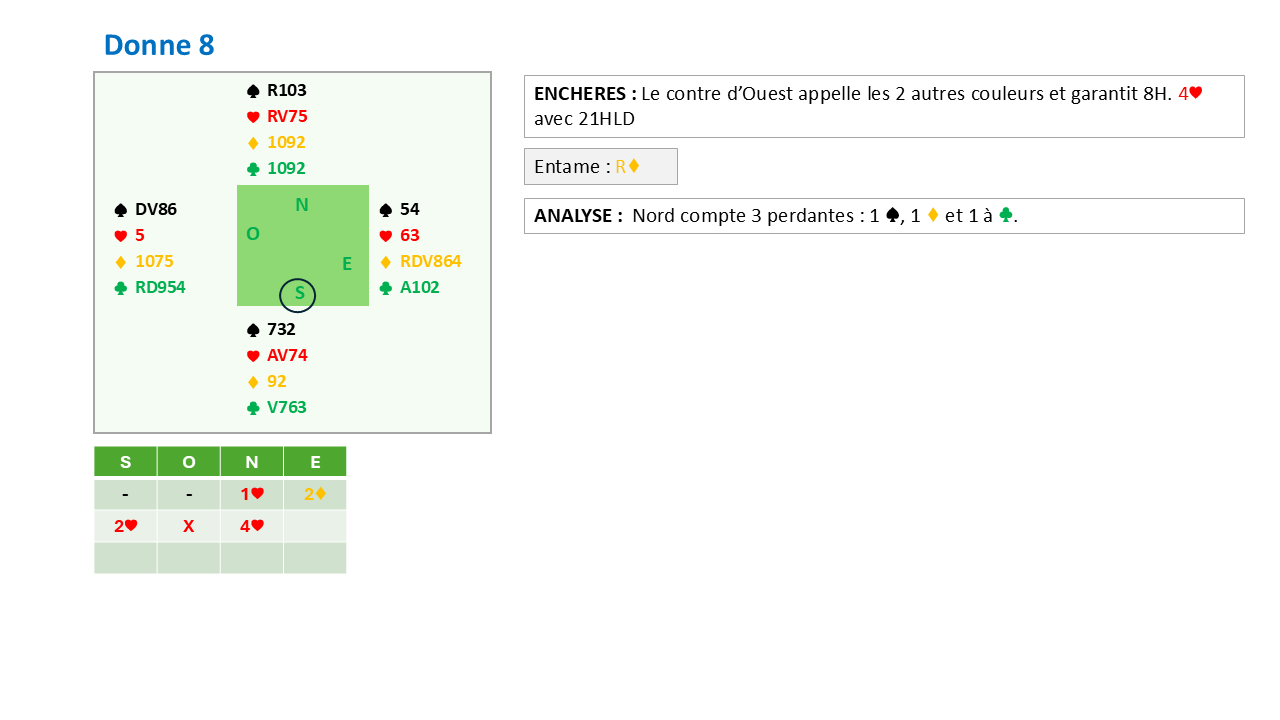This screenshot has width=1280, height=720.
Task: Click the diamond icon in the Entame box
Action: click(x=633, y=167)
